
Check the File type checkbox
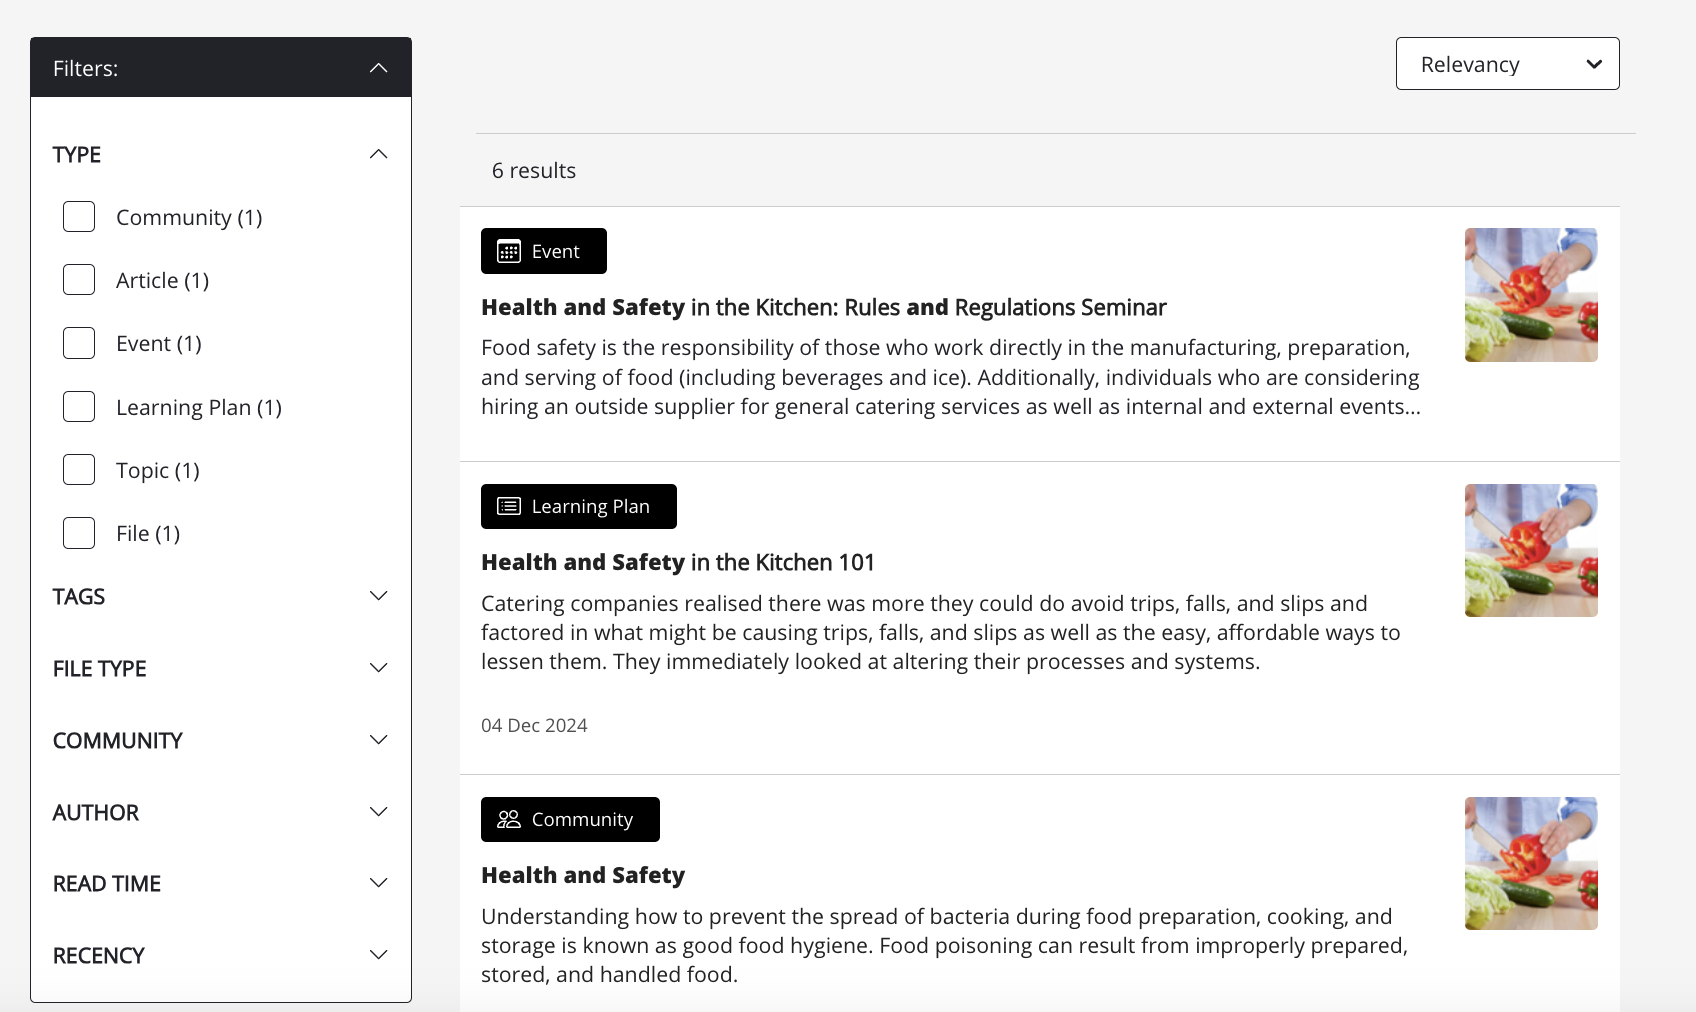pos(79,533)
